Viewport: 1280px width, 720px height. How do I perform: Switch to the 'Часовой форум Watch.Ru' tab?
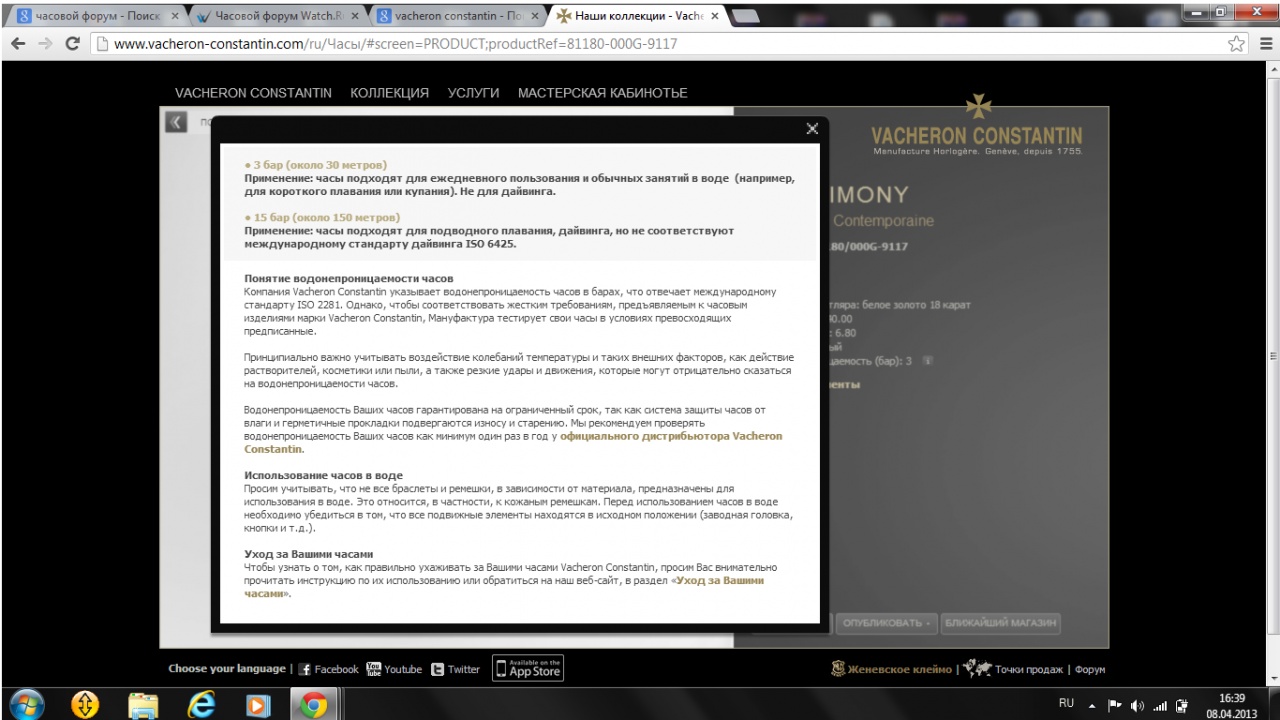[x=275, y=15]
